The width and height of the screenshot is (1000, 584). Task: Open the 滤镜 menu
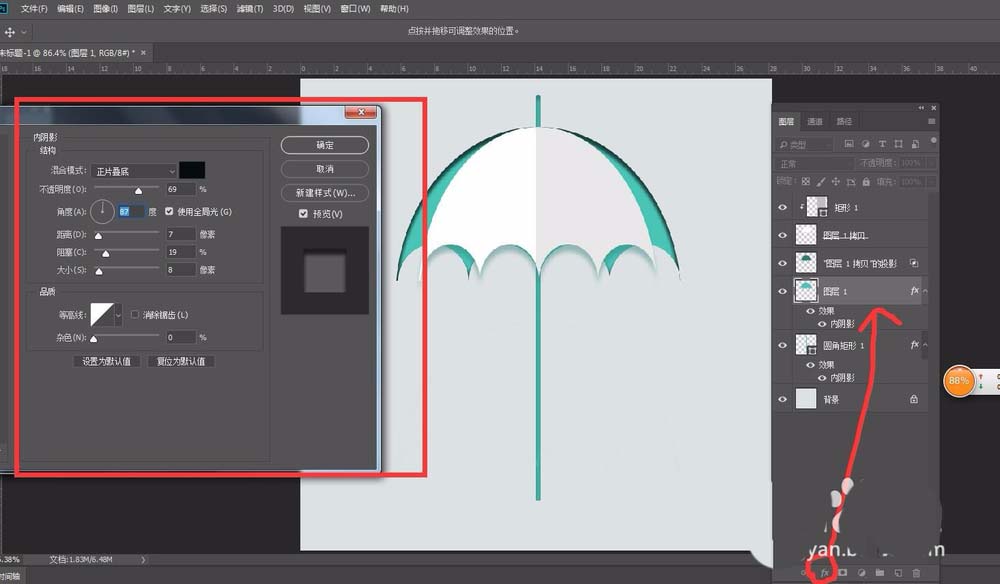(247, 8)
